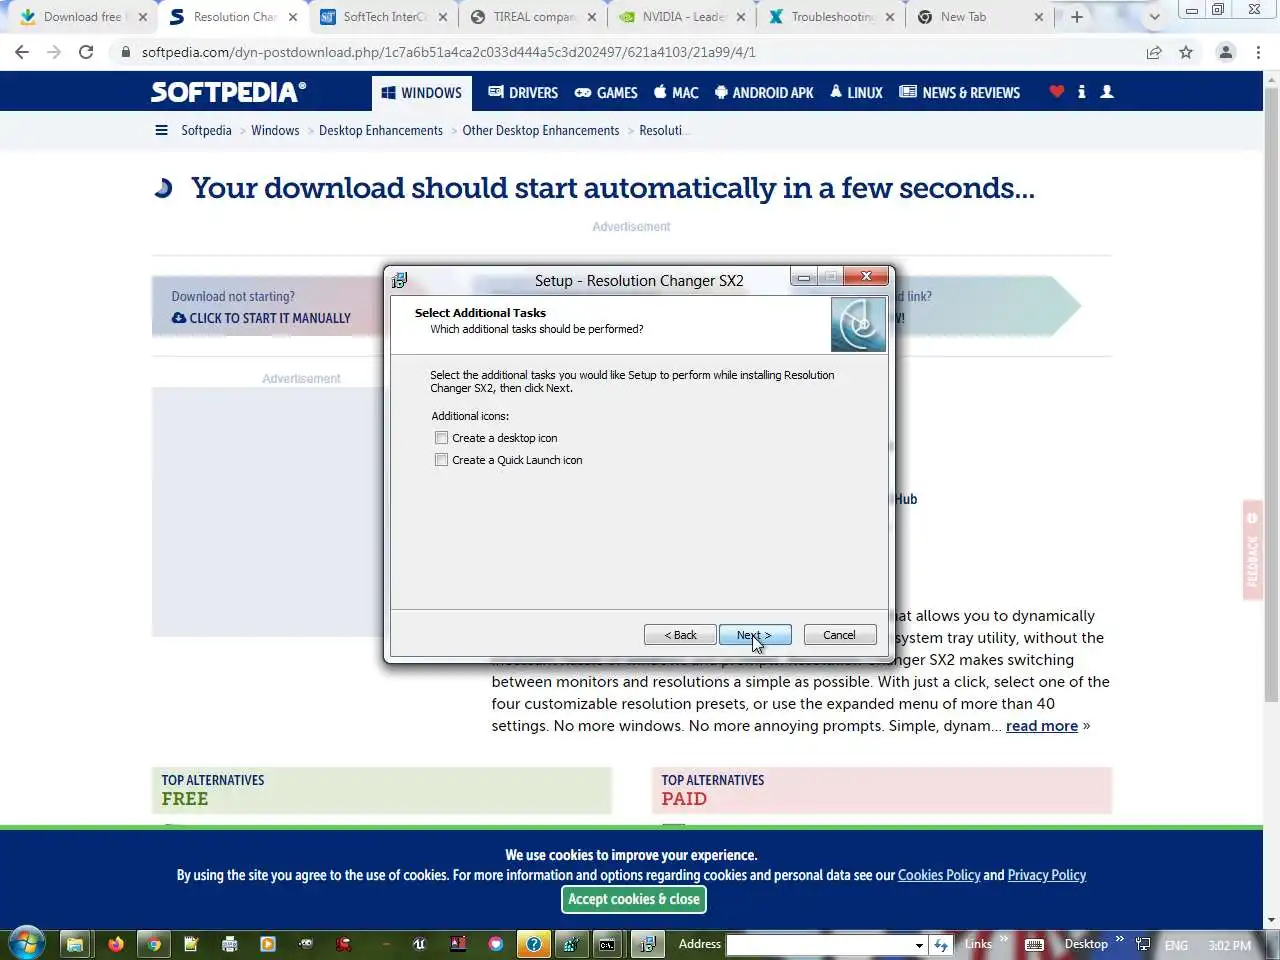Screen dimensions: 1280x960
Task: Expand the Links toolbar chevron
Action: click(1003, 938)
